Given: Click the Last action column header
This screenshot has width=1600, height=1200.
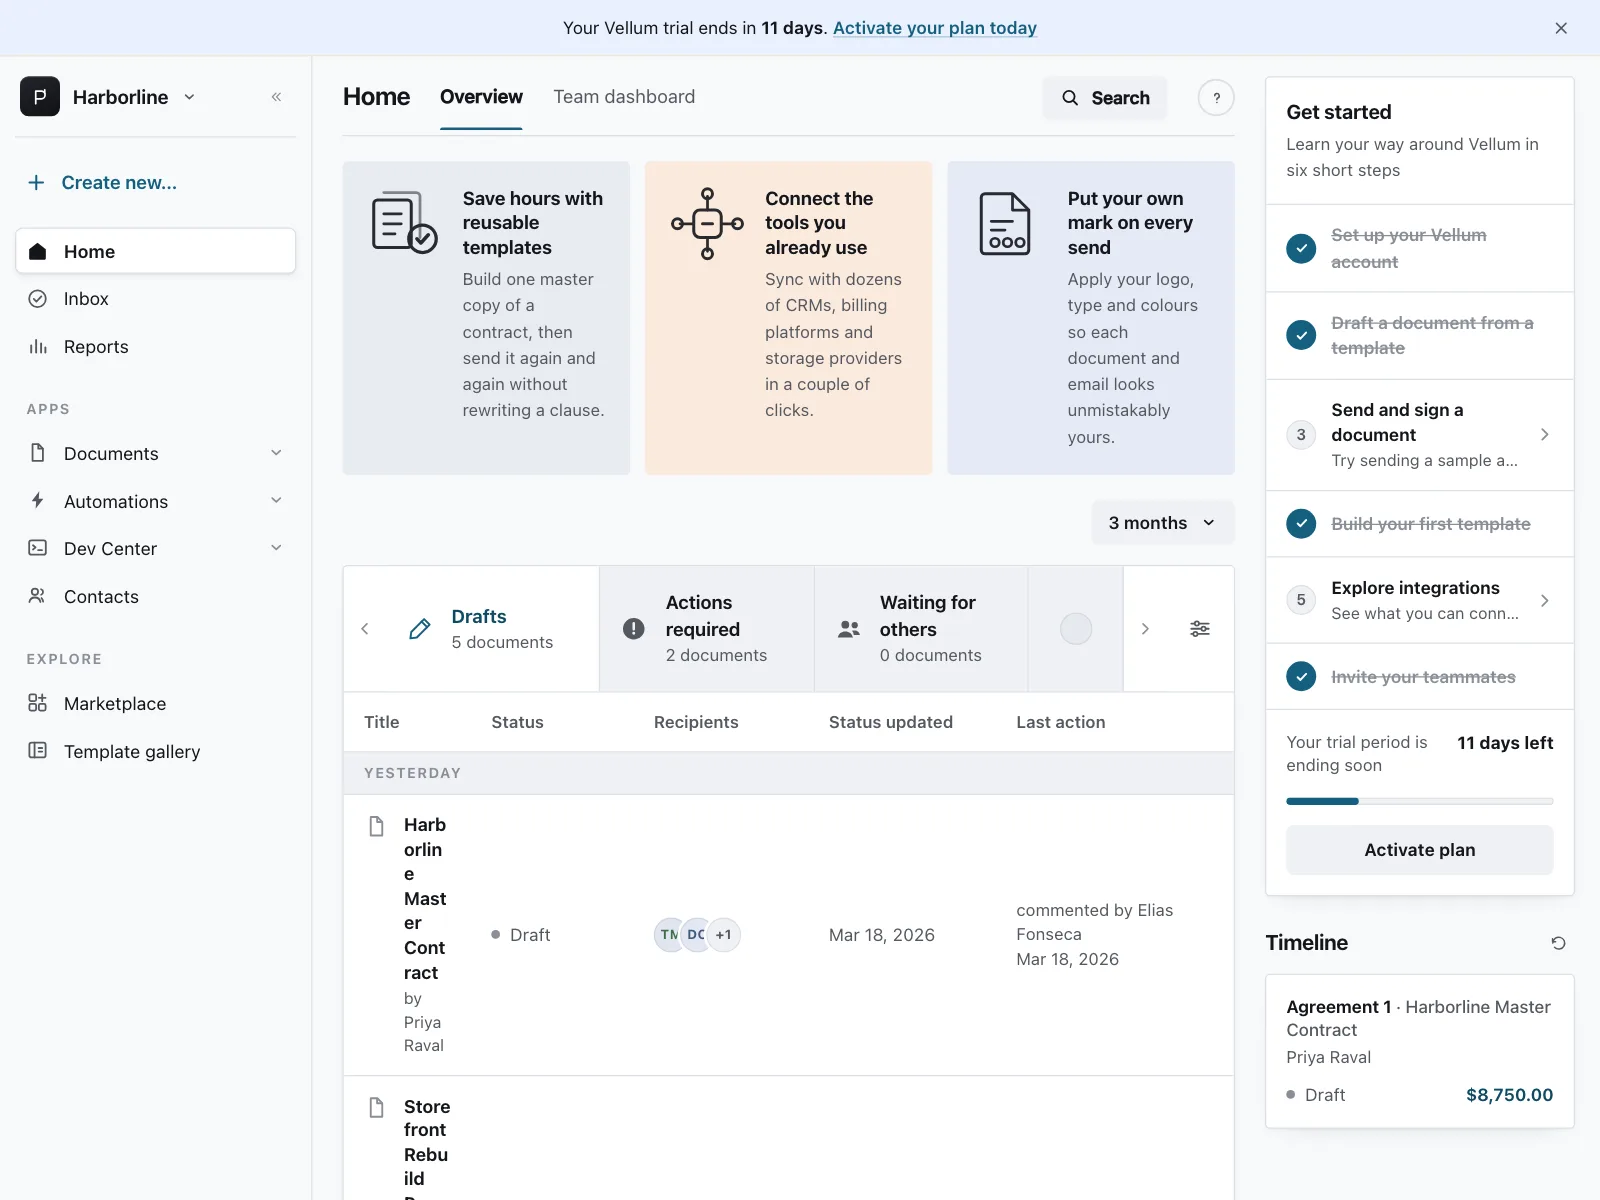Looking at the screenshot, I should 1061,722.
